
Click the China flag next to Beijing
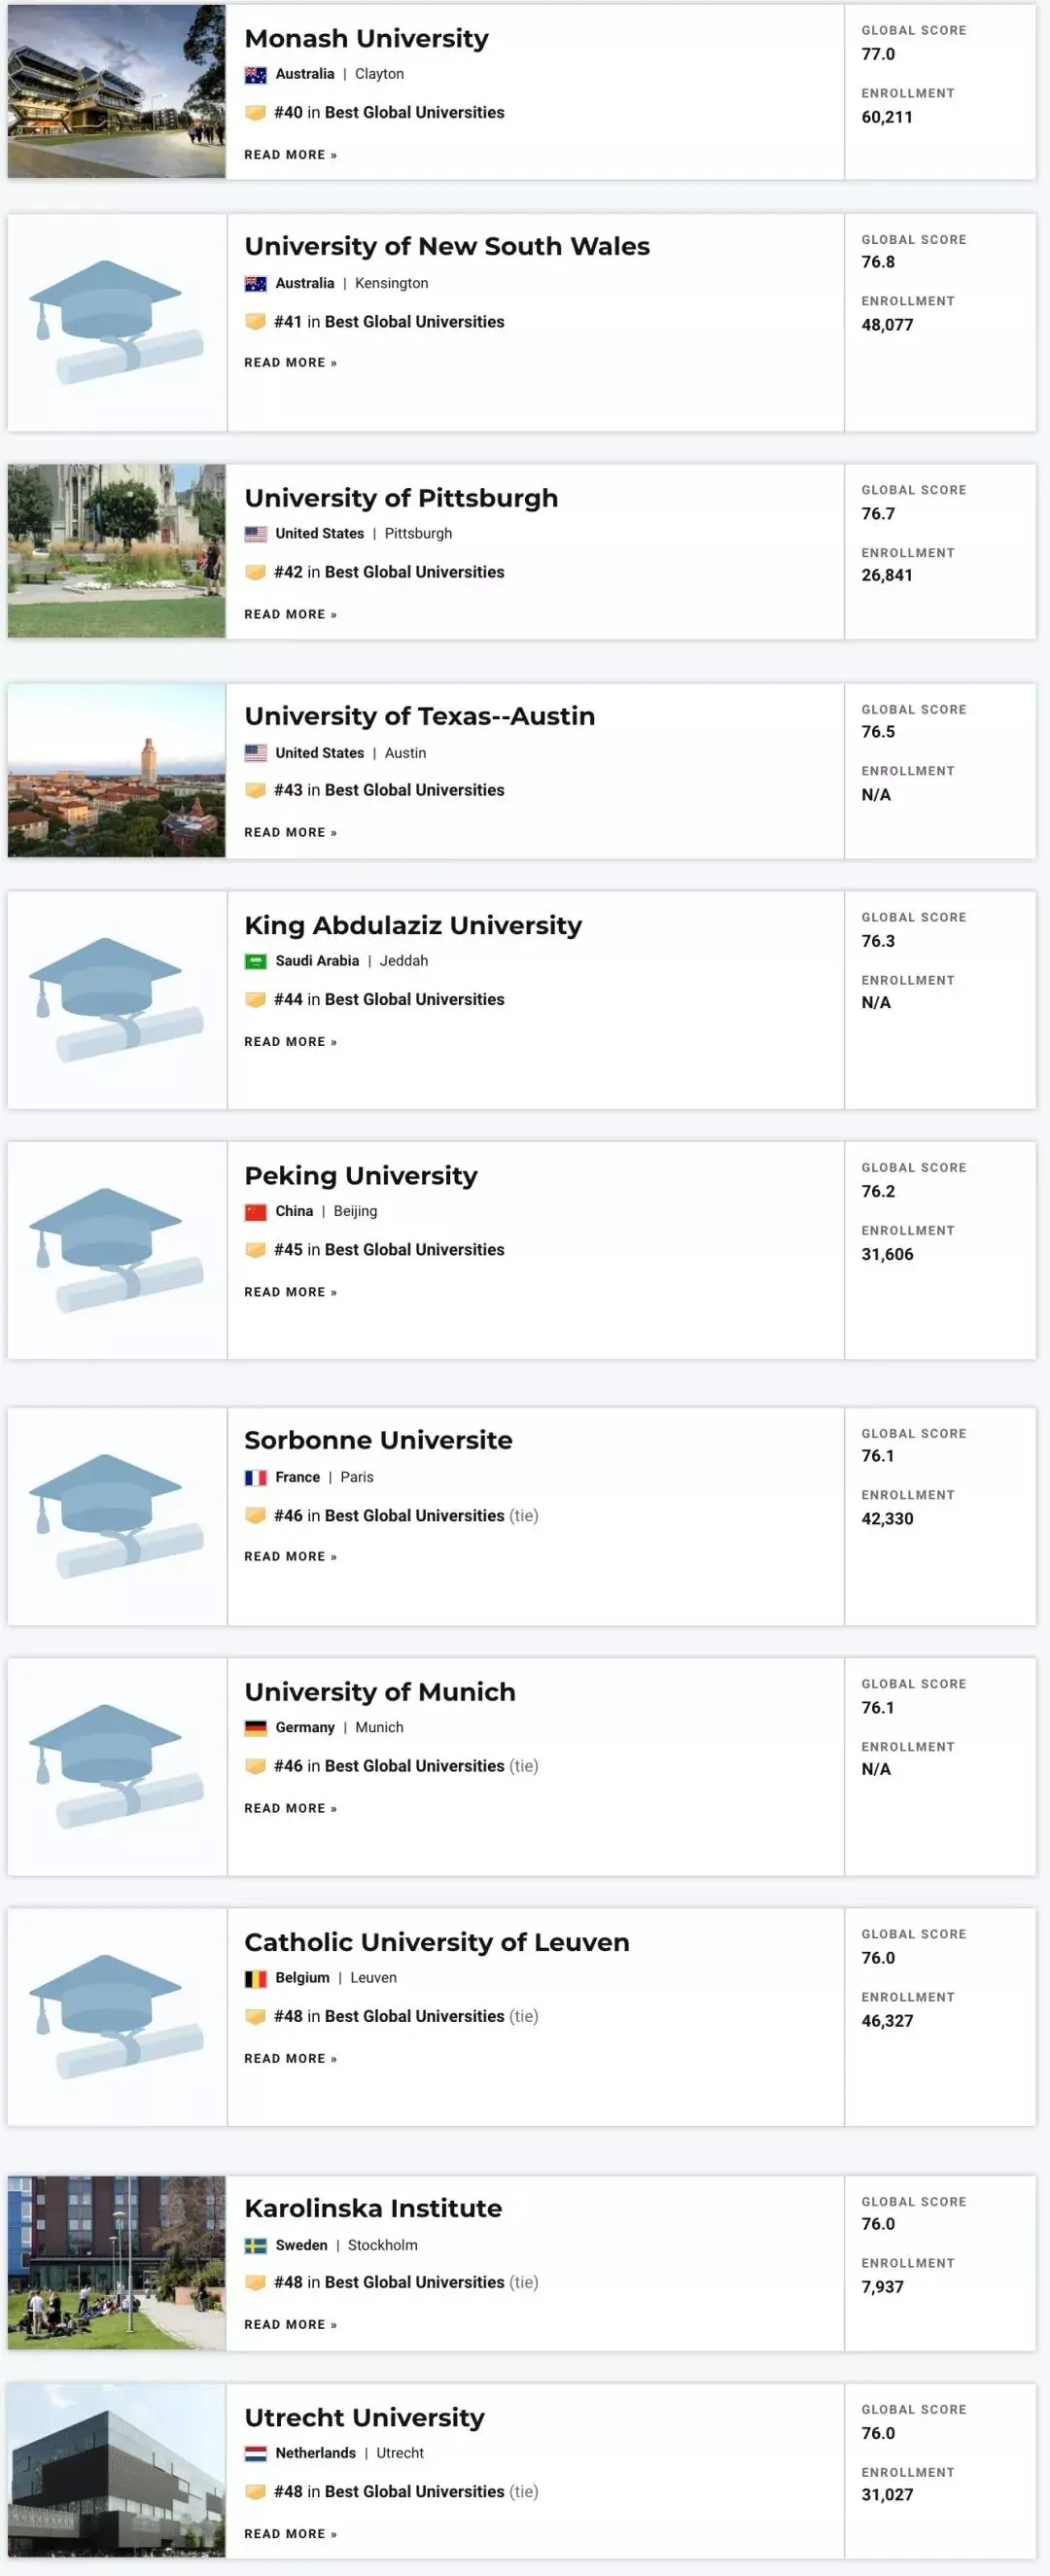click(256, 1212)
